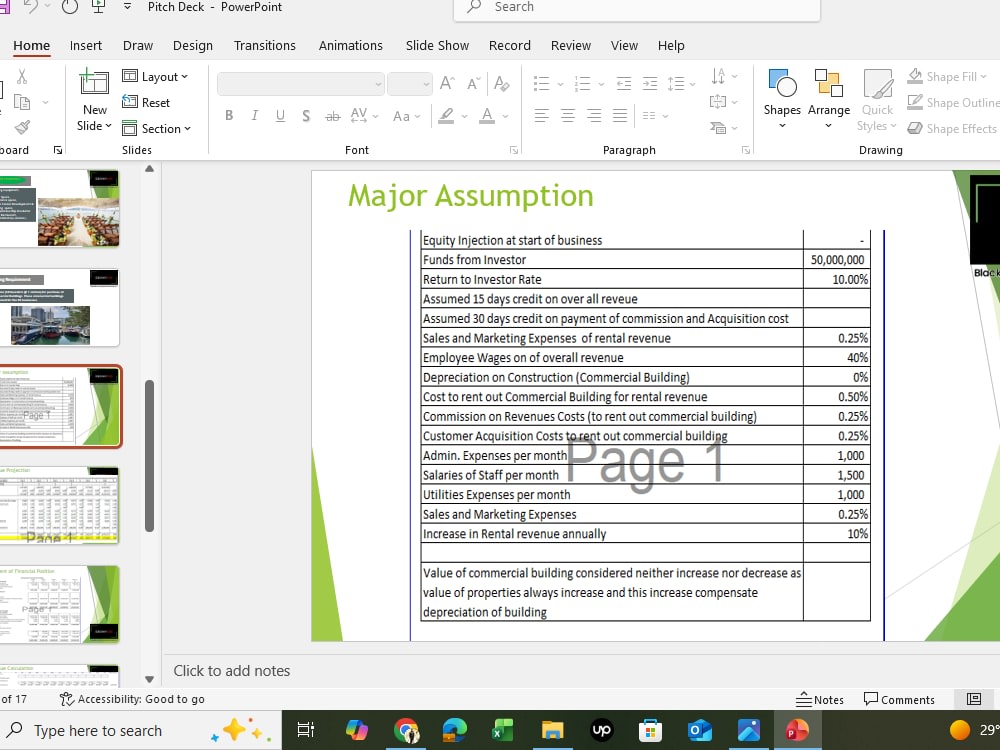1000x750 pixels.
Task: Apply font color
Action: 487,115
